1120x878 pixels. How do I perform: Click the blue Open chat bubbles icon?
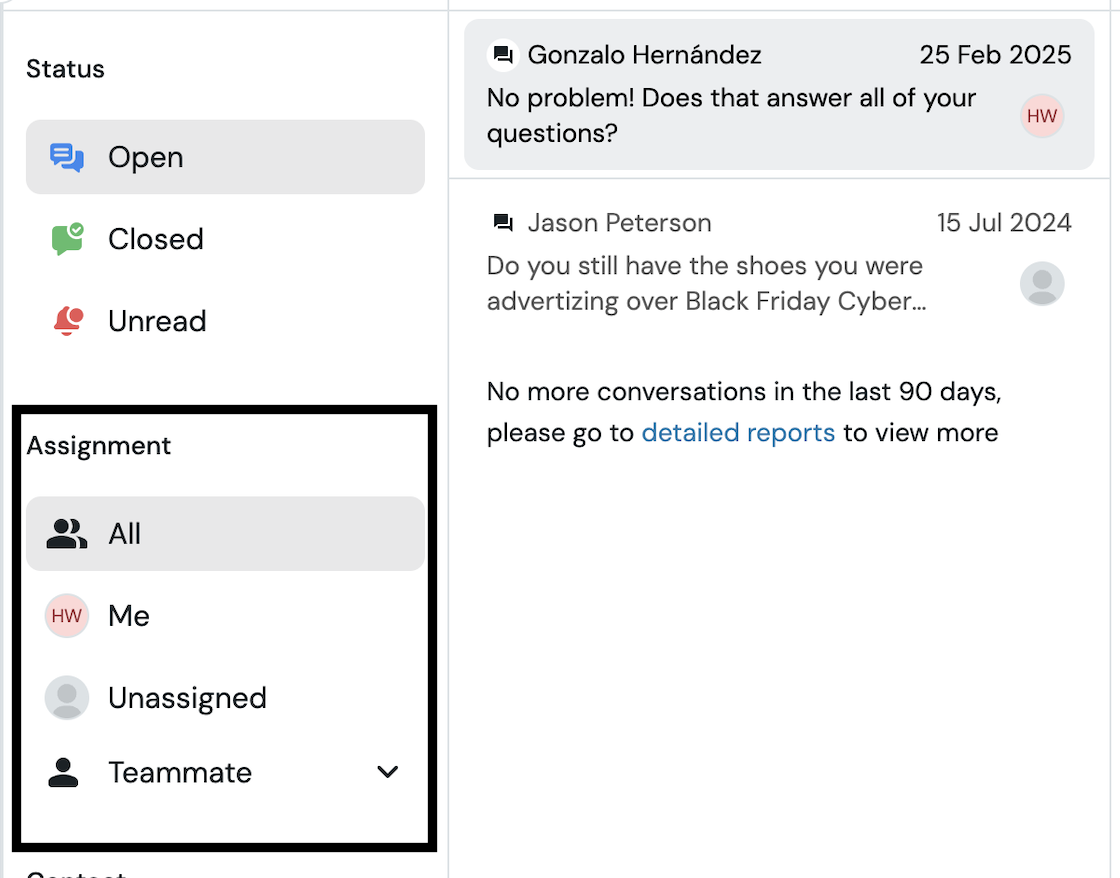(x=67, y=157)
